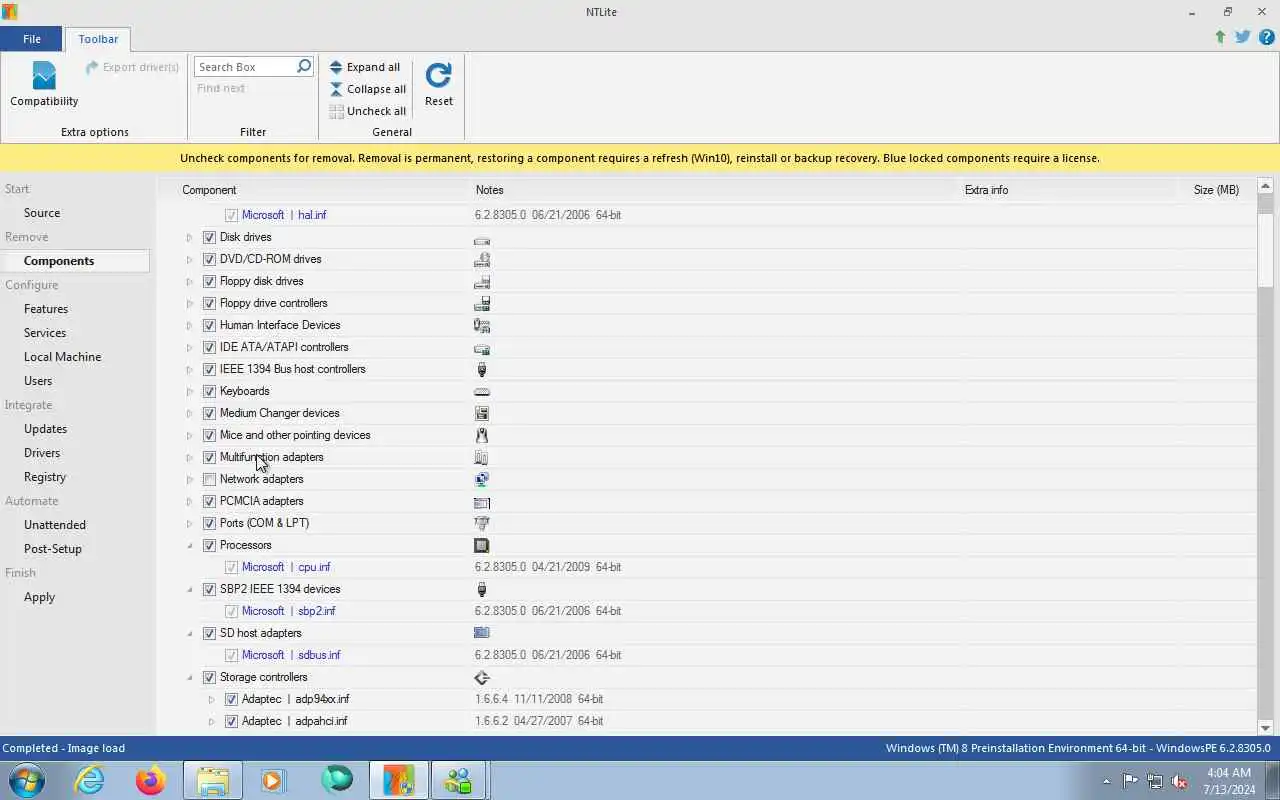Viewport: 1280px width, 800px height.
Task: Uncheck the PCMCIA adapters checkbox
Action: (x=209, y=502)
